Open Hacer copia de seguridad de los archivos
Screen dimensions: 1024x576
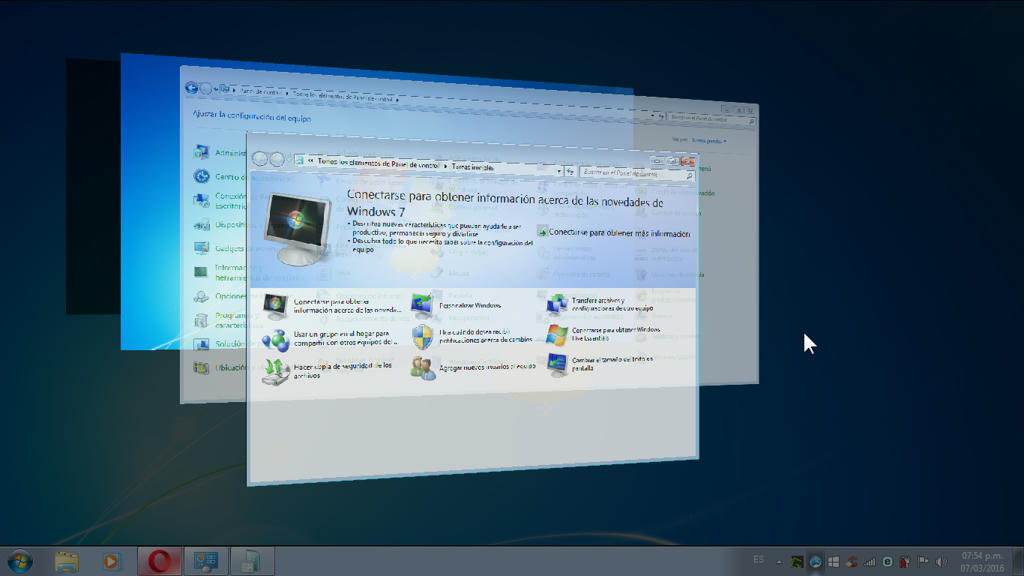343,370
